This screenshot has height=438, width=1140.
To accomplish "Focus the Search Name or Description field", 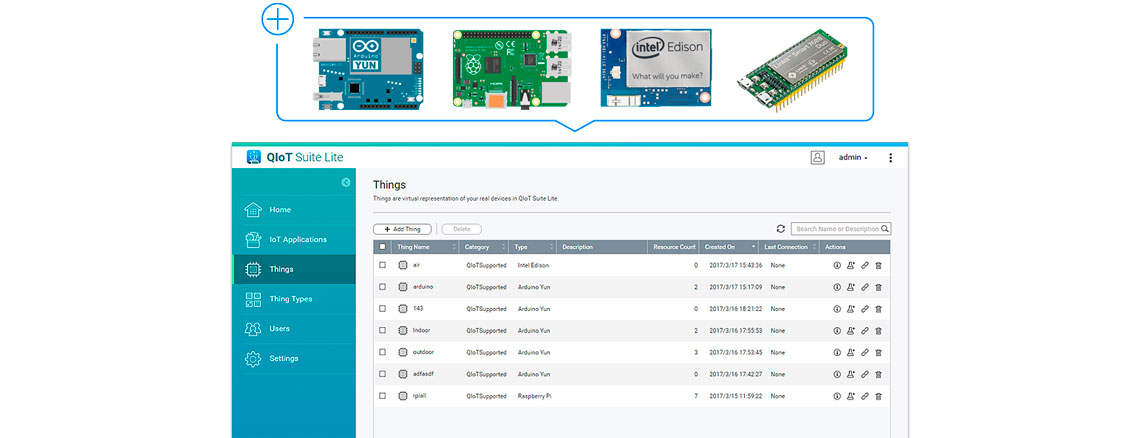I will (x=835, y=229).
